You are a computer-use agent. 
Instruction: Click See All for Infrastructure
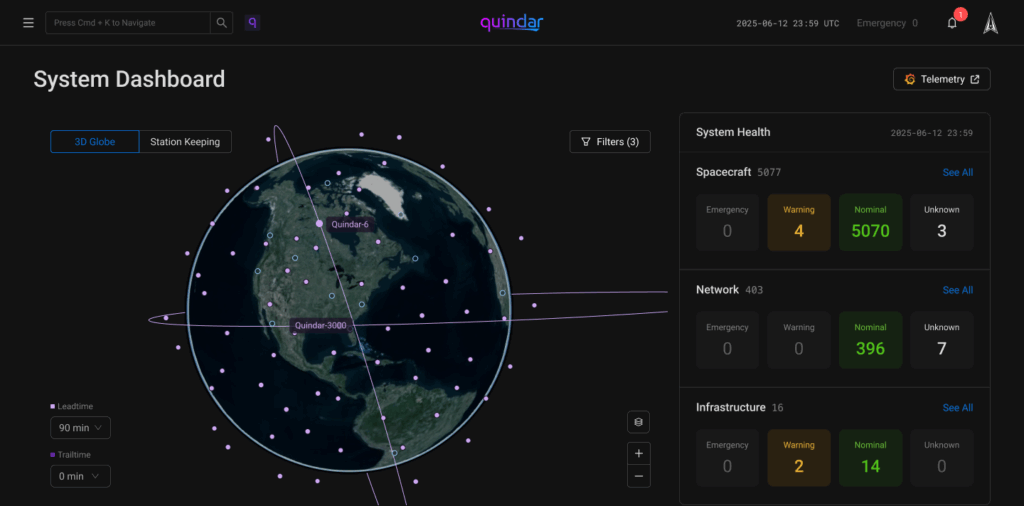[957, 408]
